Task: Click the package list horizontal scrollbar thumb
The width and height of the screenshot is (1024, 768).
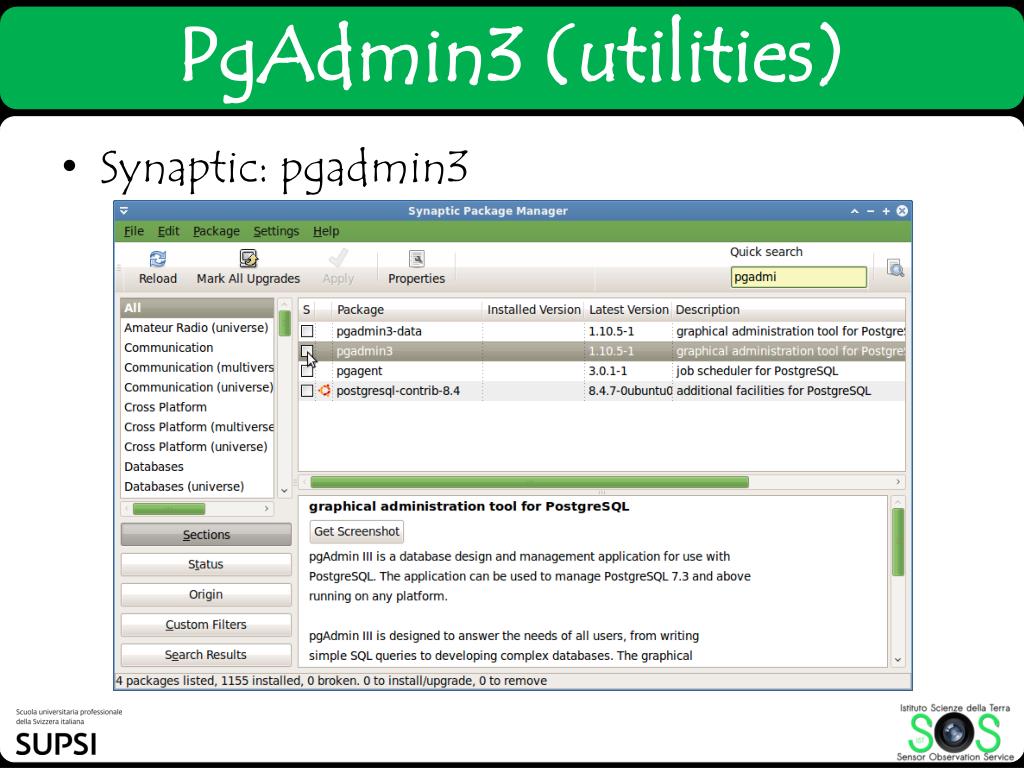Action: point(530,483)
